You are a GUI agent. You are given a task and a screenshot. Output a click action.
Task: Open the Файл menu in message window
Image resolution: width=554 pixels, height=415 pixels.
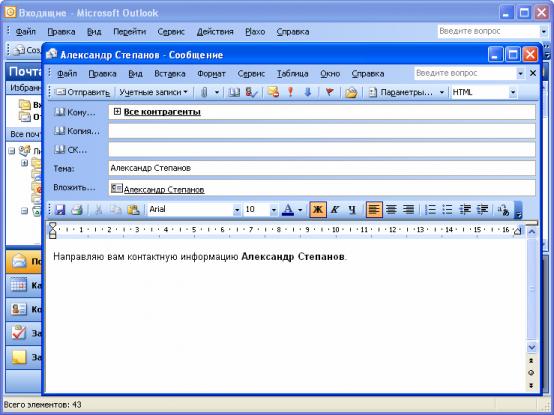(67, 73)
